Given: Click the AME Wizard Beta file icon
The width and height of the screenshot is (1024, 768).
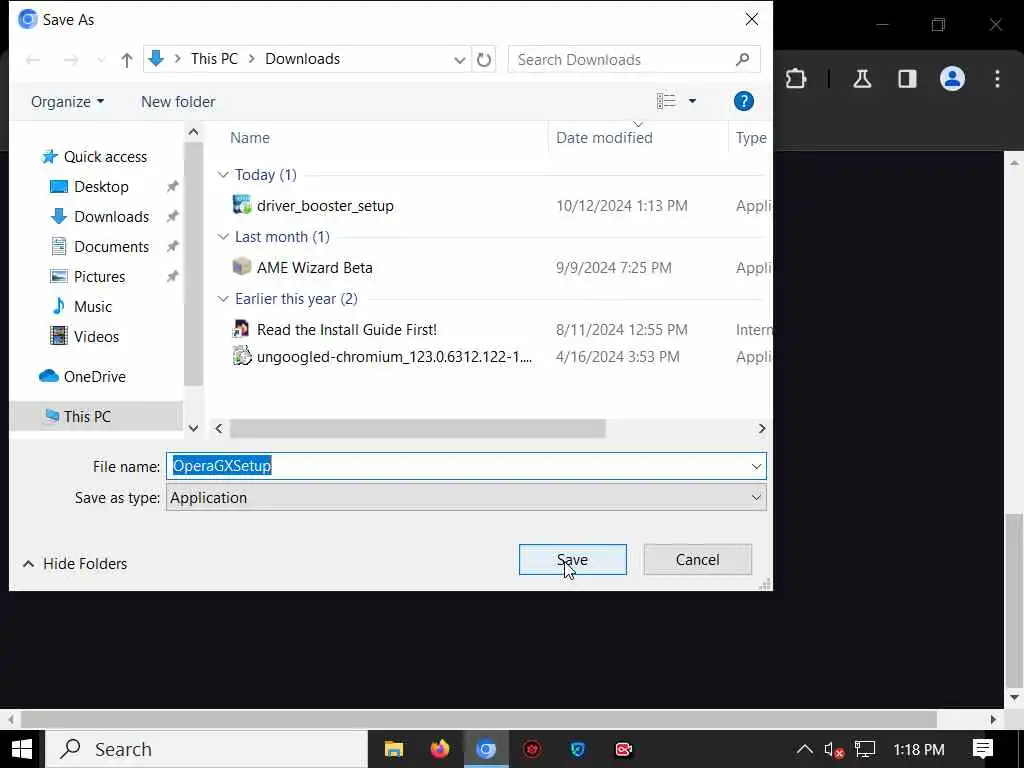Looking at the screenshot, I should 242,267.
